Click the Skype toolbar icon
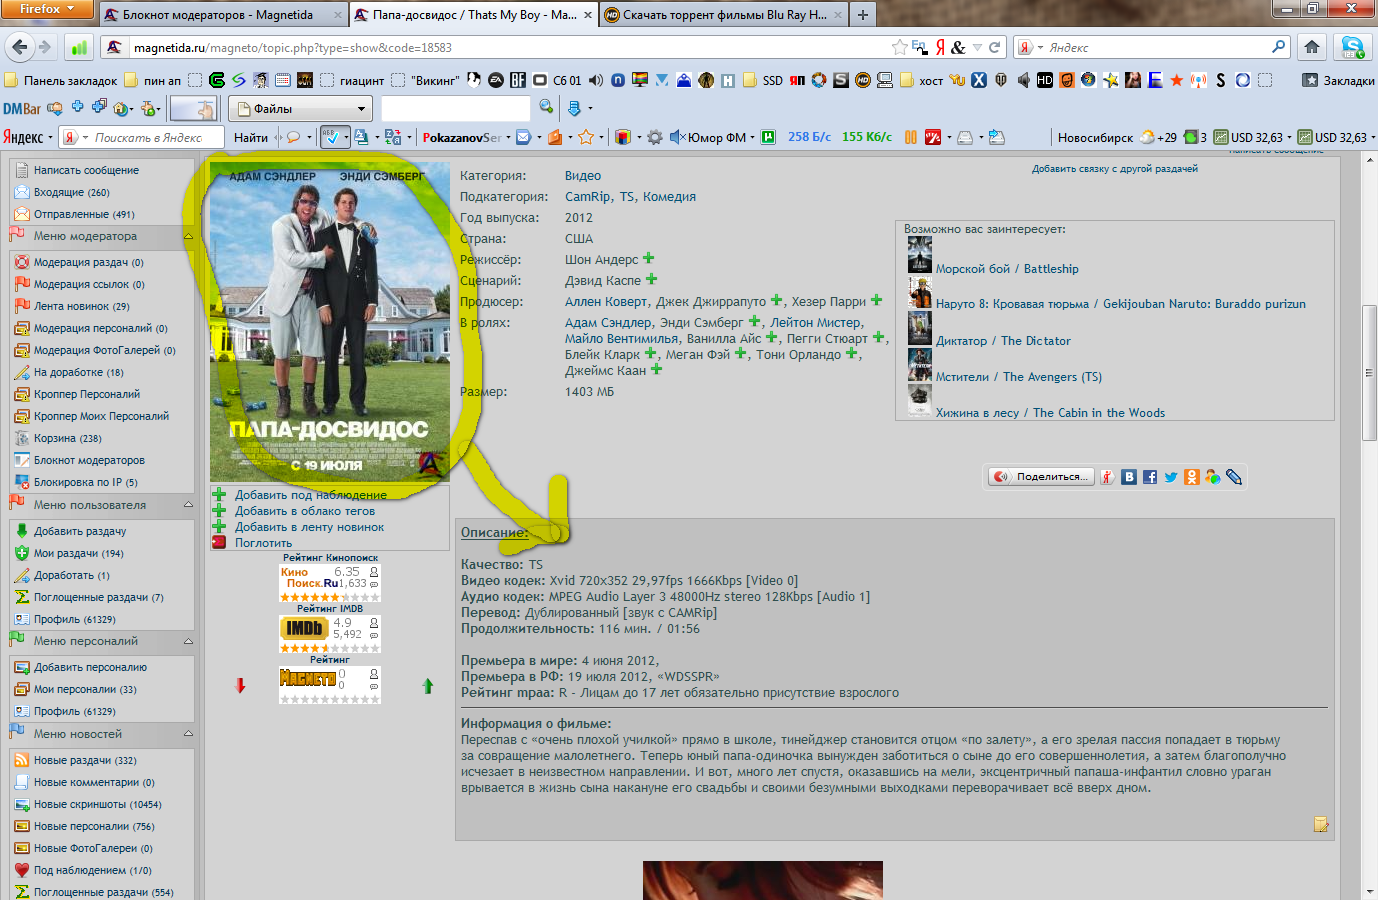This screenshot has height=900, width=1378. (x=1353, y=47)
